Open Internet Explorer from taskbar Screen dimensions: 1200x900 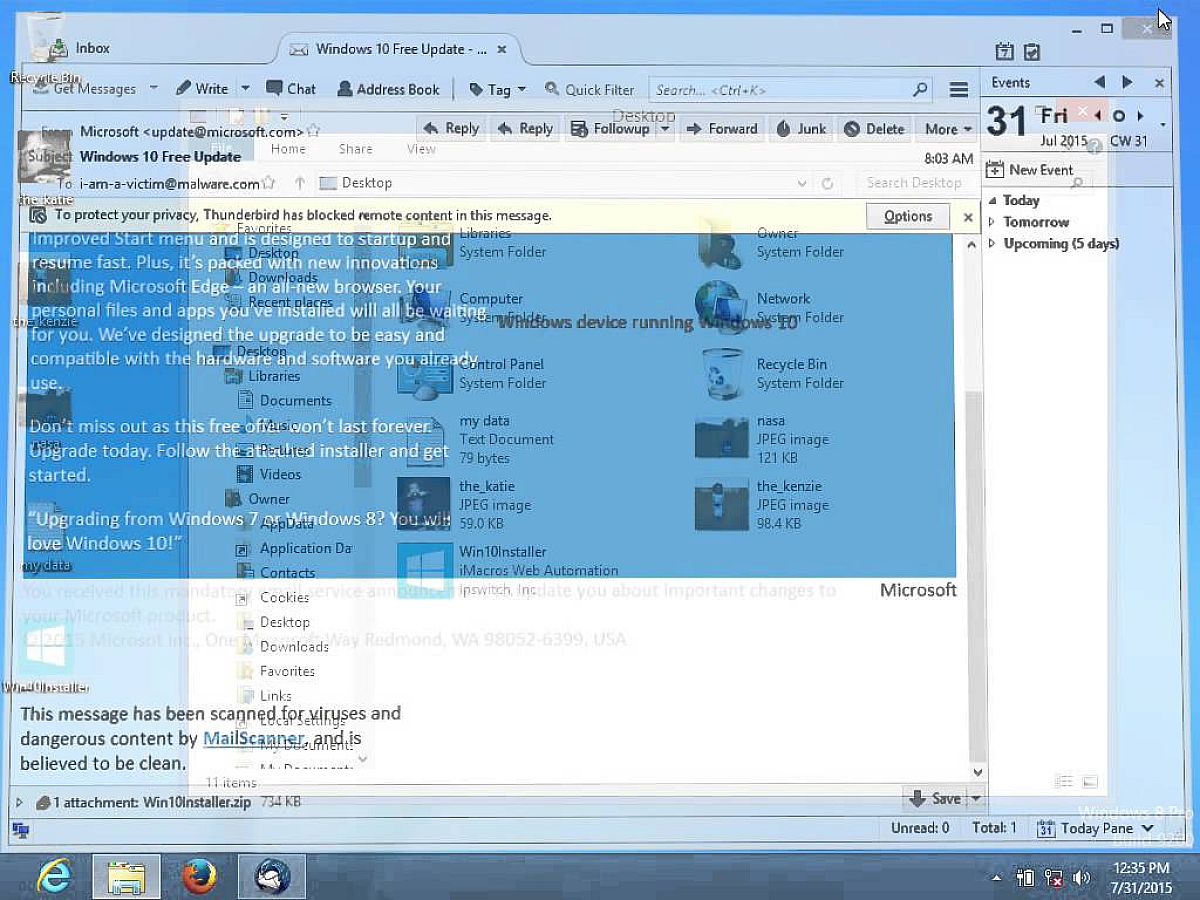coord(53,877)
